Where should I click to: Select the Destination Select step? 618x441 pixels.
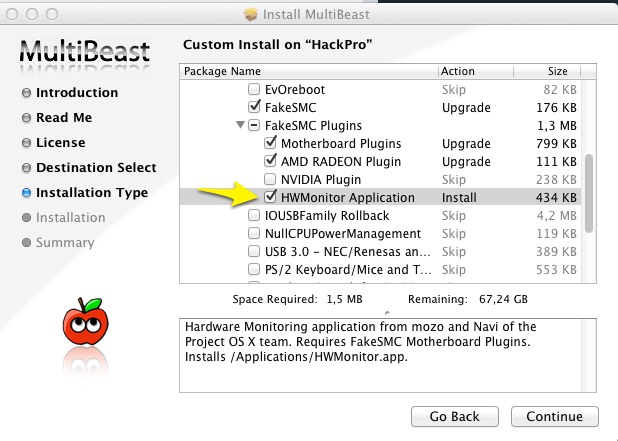96,168
